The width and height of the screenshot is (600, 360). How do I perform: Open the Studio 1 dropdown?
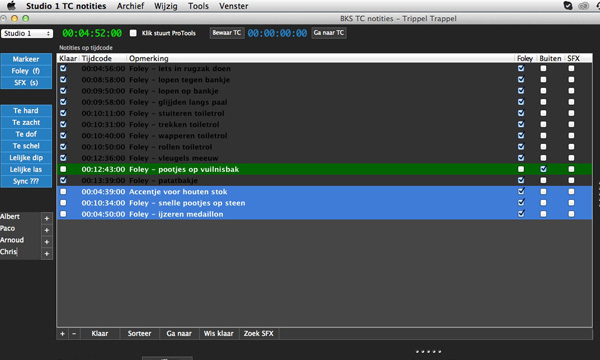pyautogui.click(x=27, y=33)
